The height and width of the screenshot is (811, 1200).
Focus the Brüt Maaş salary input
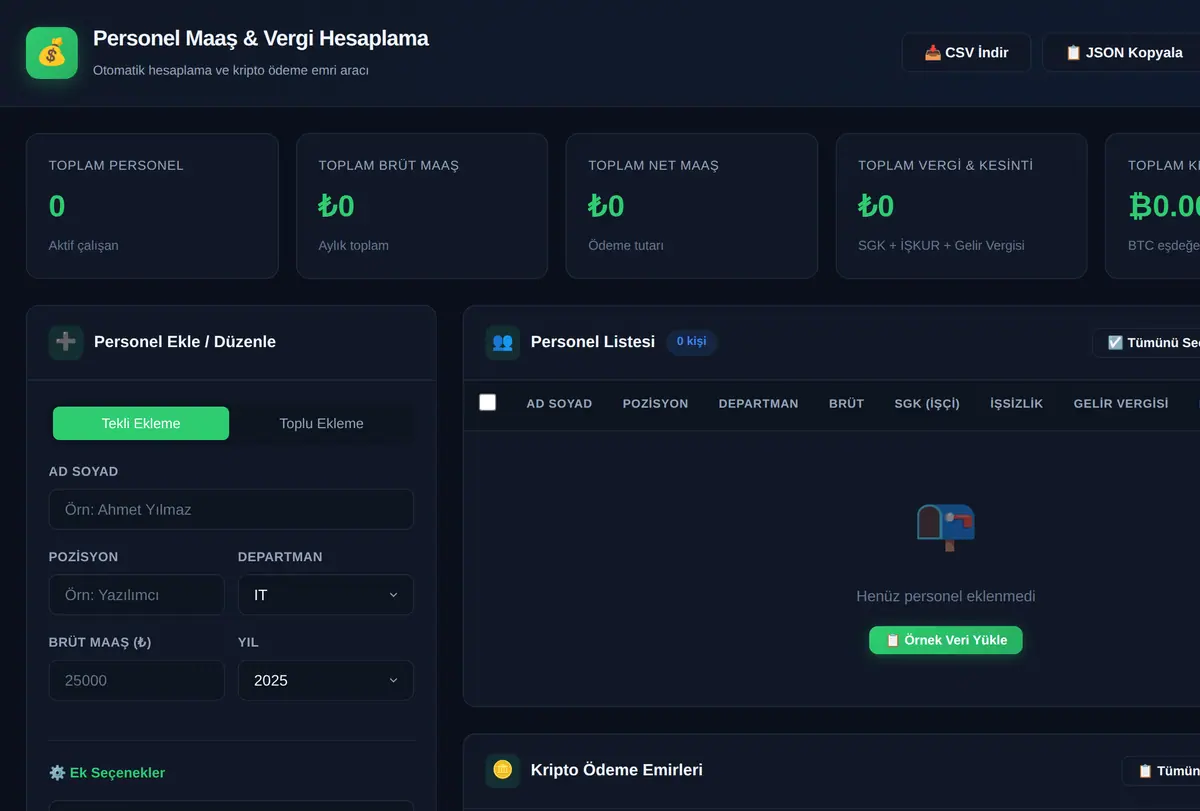137,680
